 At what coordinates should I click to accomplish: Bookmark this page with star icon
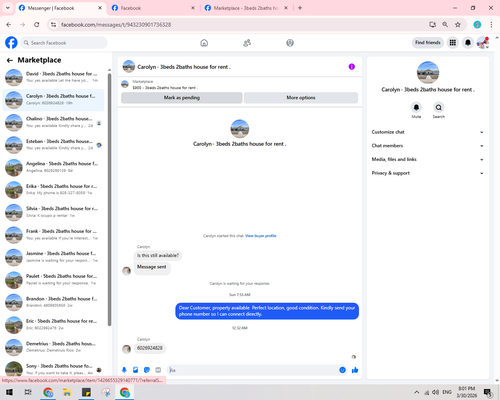(458, 25)
